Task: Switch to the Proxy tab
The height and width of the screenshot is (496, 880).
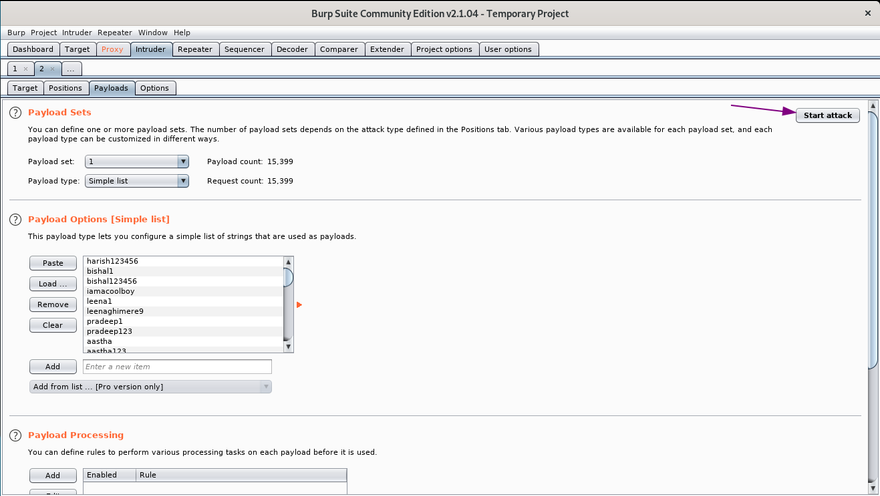Action: click(x=112, y=49)
